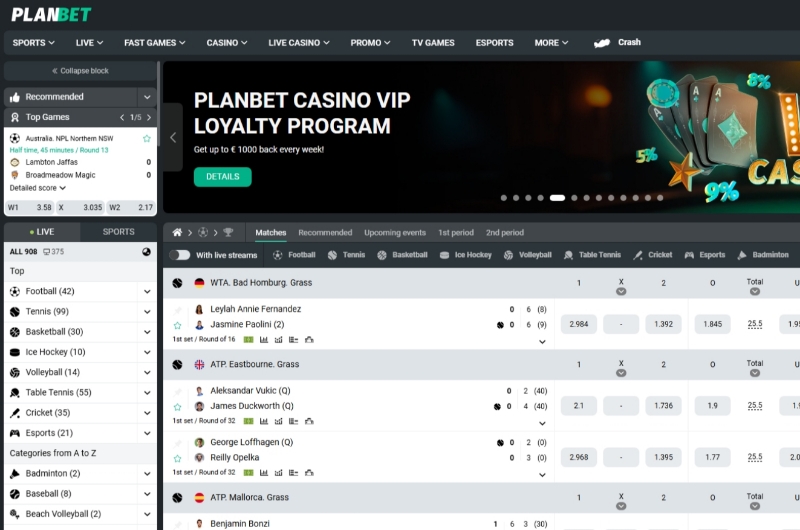Expand the Football (42) category
The height and width of the screenshot is (530, 800).
tap(147, 291)
